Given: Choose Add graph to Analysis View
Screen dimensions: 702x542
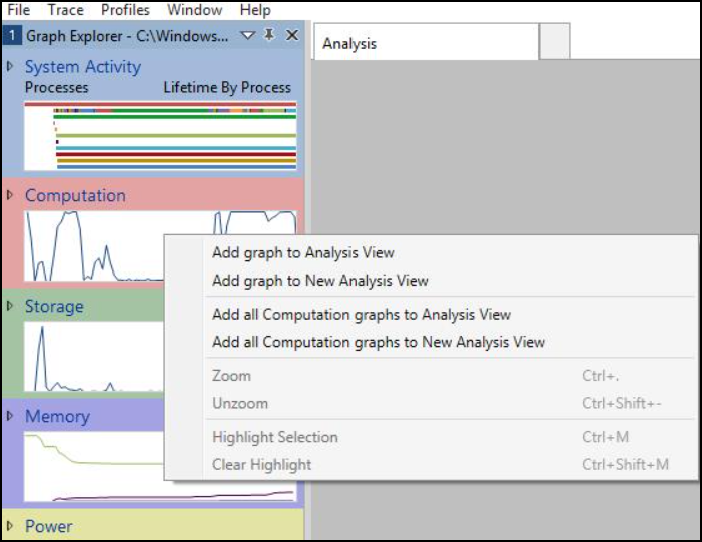Looking at the screenshot, I should [x=303, y=253].
